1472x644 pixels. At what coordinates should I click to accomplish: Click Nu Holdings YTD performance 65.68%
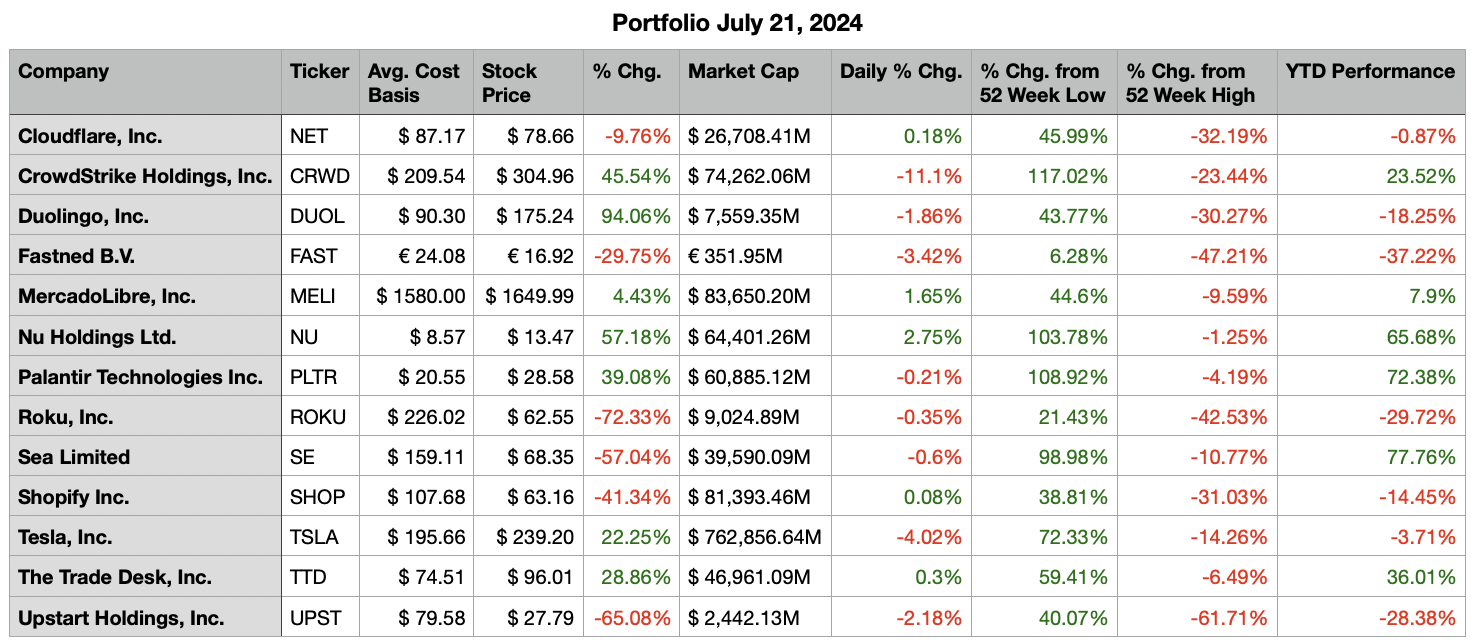pos(1420,337)
